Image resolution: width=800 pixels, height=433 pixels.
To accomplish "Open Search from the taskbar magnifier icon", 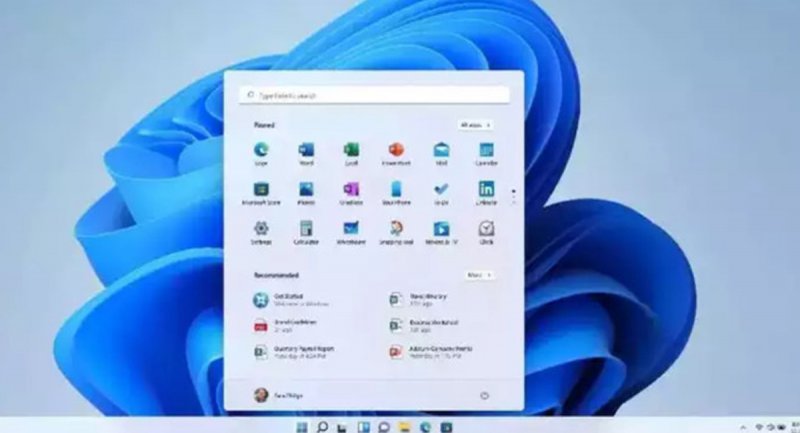I will [322, 427].
